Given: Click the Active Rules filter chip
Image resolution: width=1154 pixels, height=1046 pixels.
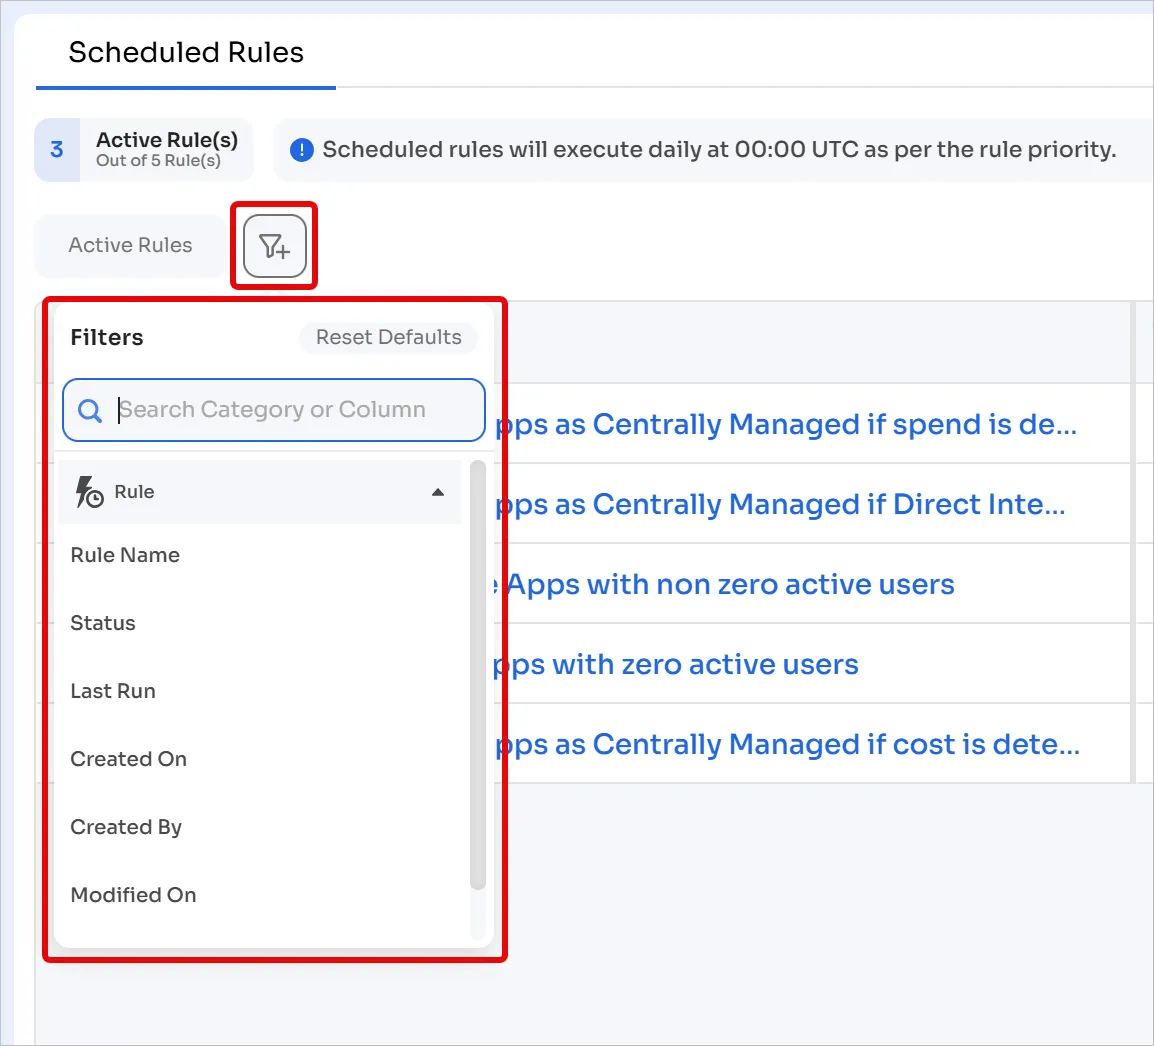Looking at the screenshot, I should [130, 245].
